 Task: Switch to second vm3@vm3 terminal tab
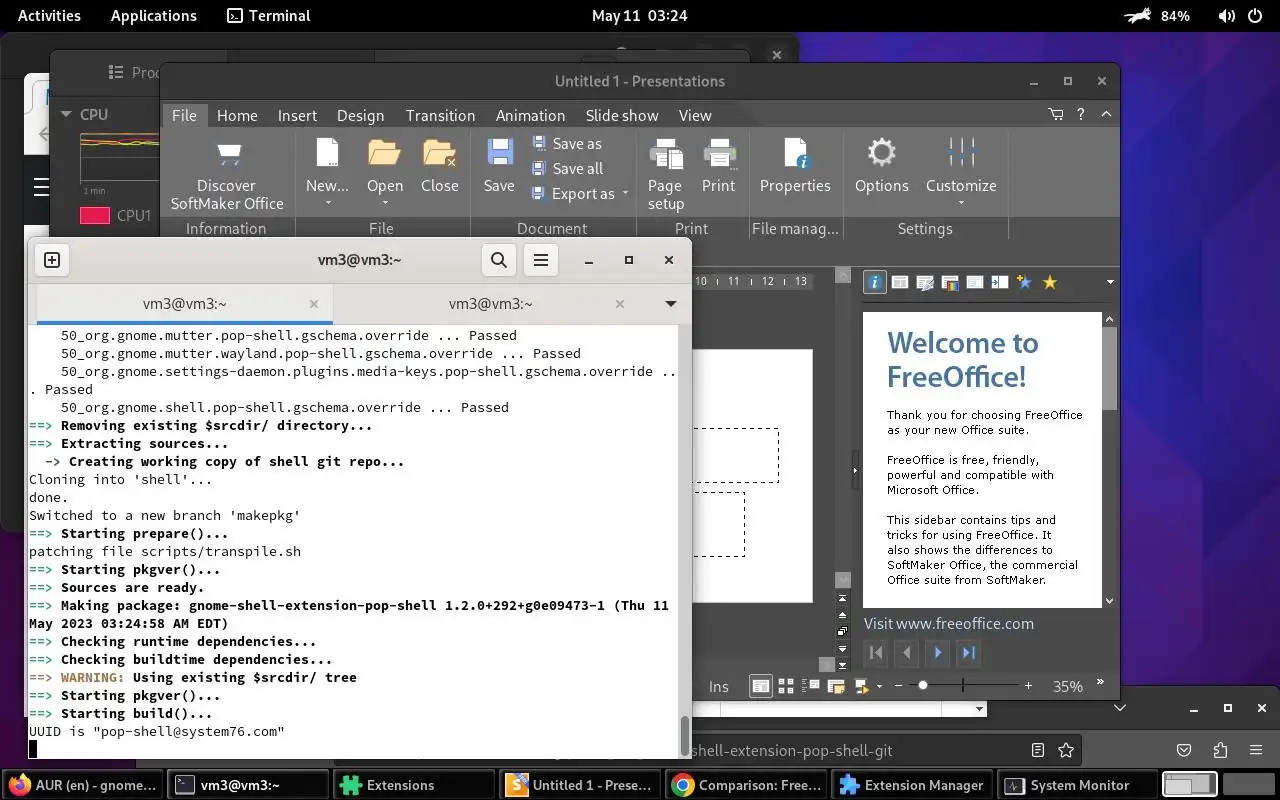pos(490,303)
